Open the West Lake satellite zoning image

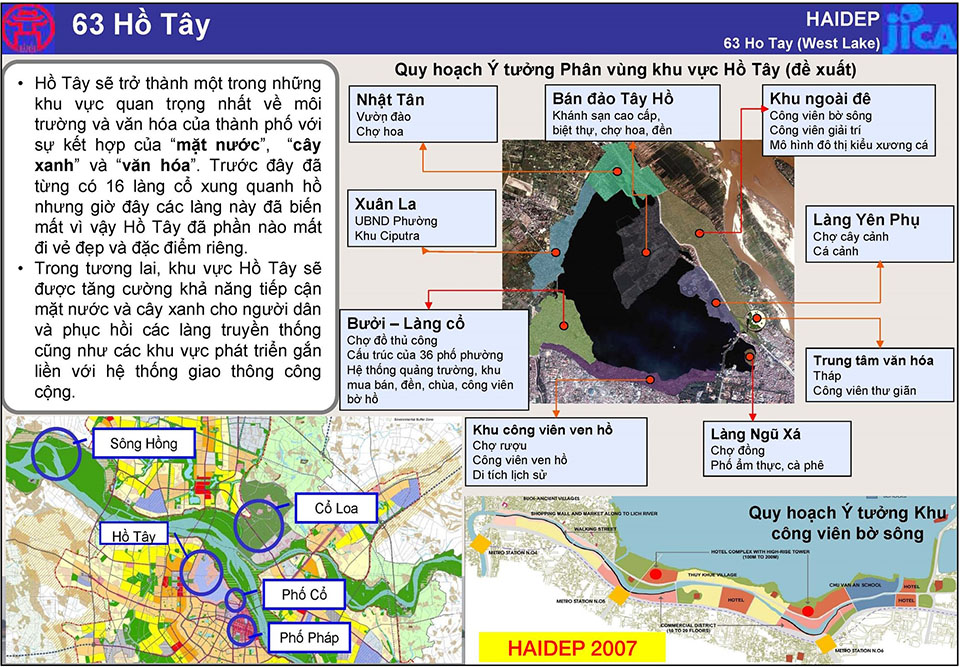tap(648, 271)
